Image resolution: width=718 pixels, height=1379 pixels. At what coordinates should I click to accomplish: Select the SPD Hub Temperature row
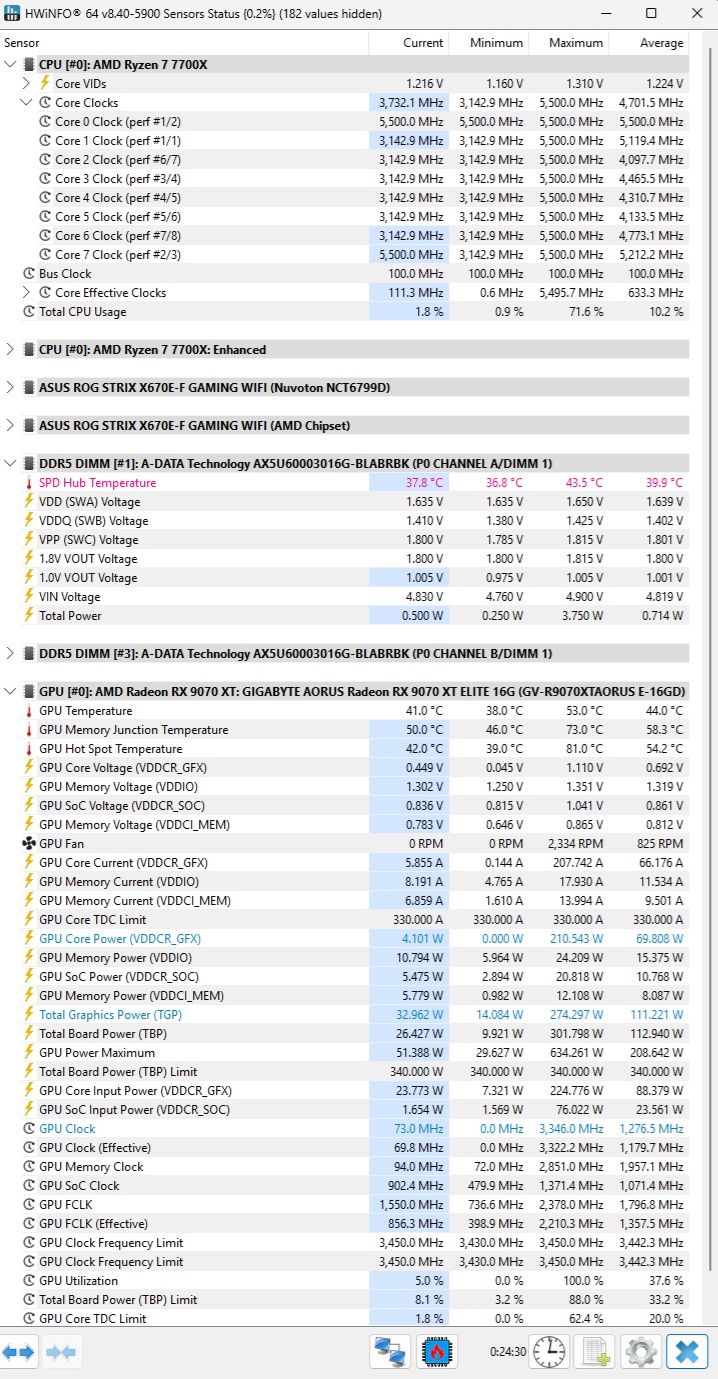346,482
